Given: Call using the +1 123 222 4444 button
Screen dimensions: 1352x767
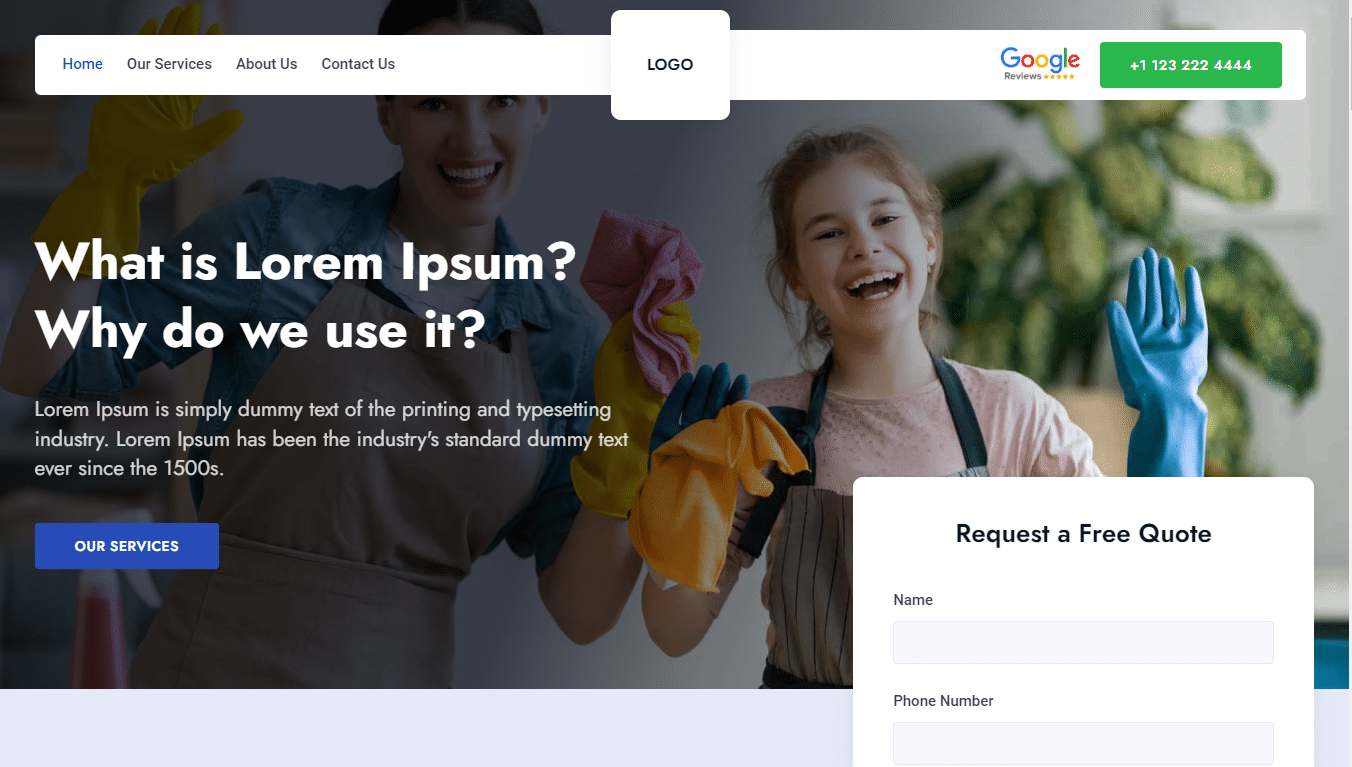Looking at the screenshot, I should click(x=1191, y=65).
